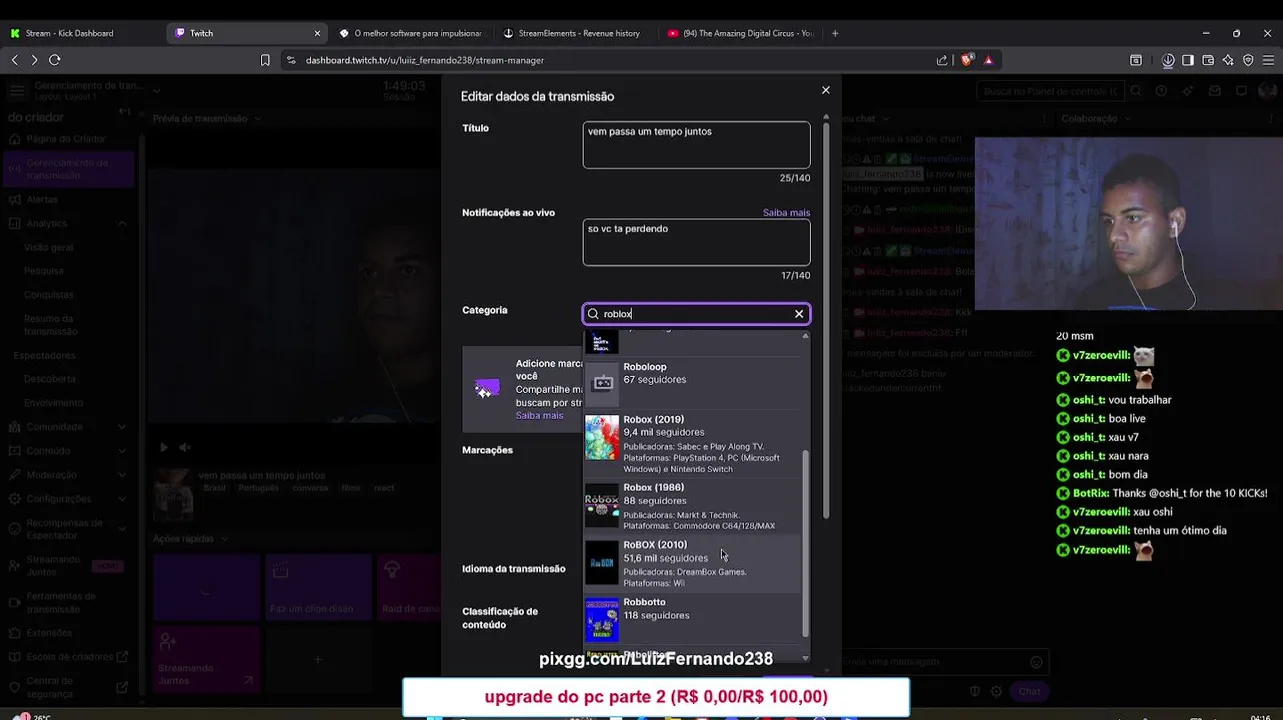Switch to Stream - Kick Dashboard tab
The width and height of the screenshot is (1283, 720).
point(69,33)
